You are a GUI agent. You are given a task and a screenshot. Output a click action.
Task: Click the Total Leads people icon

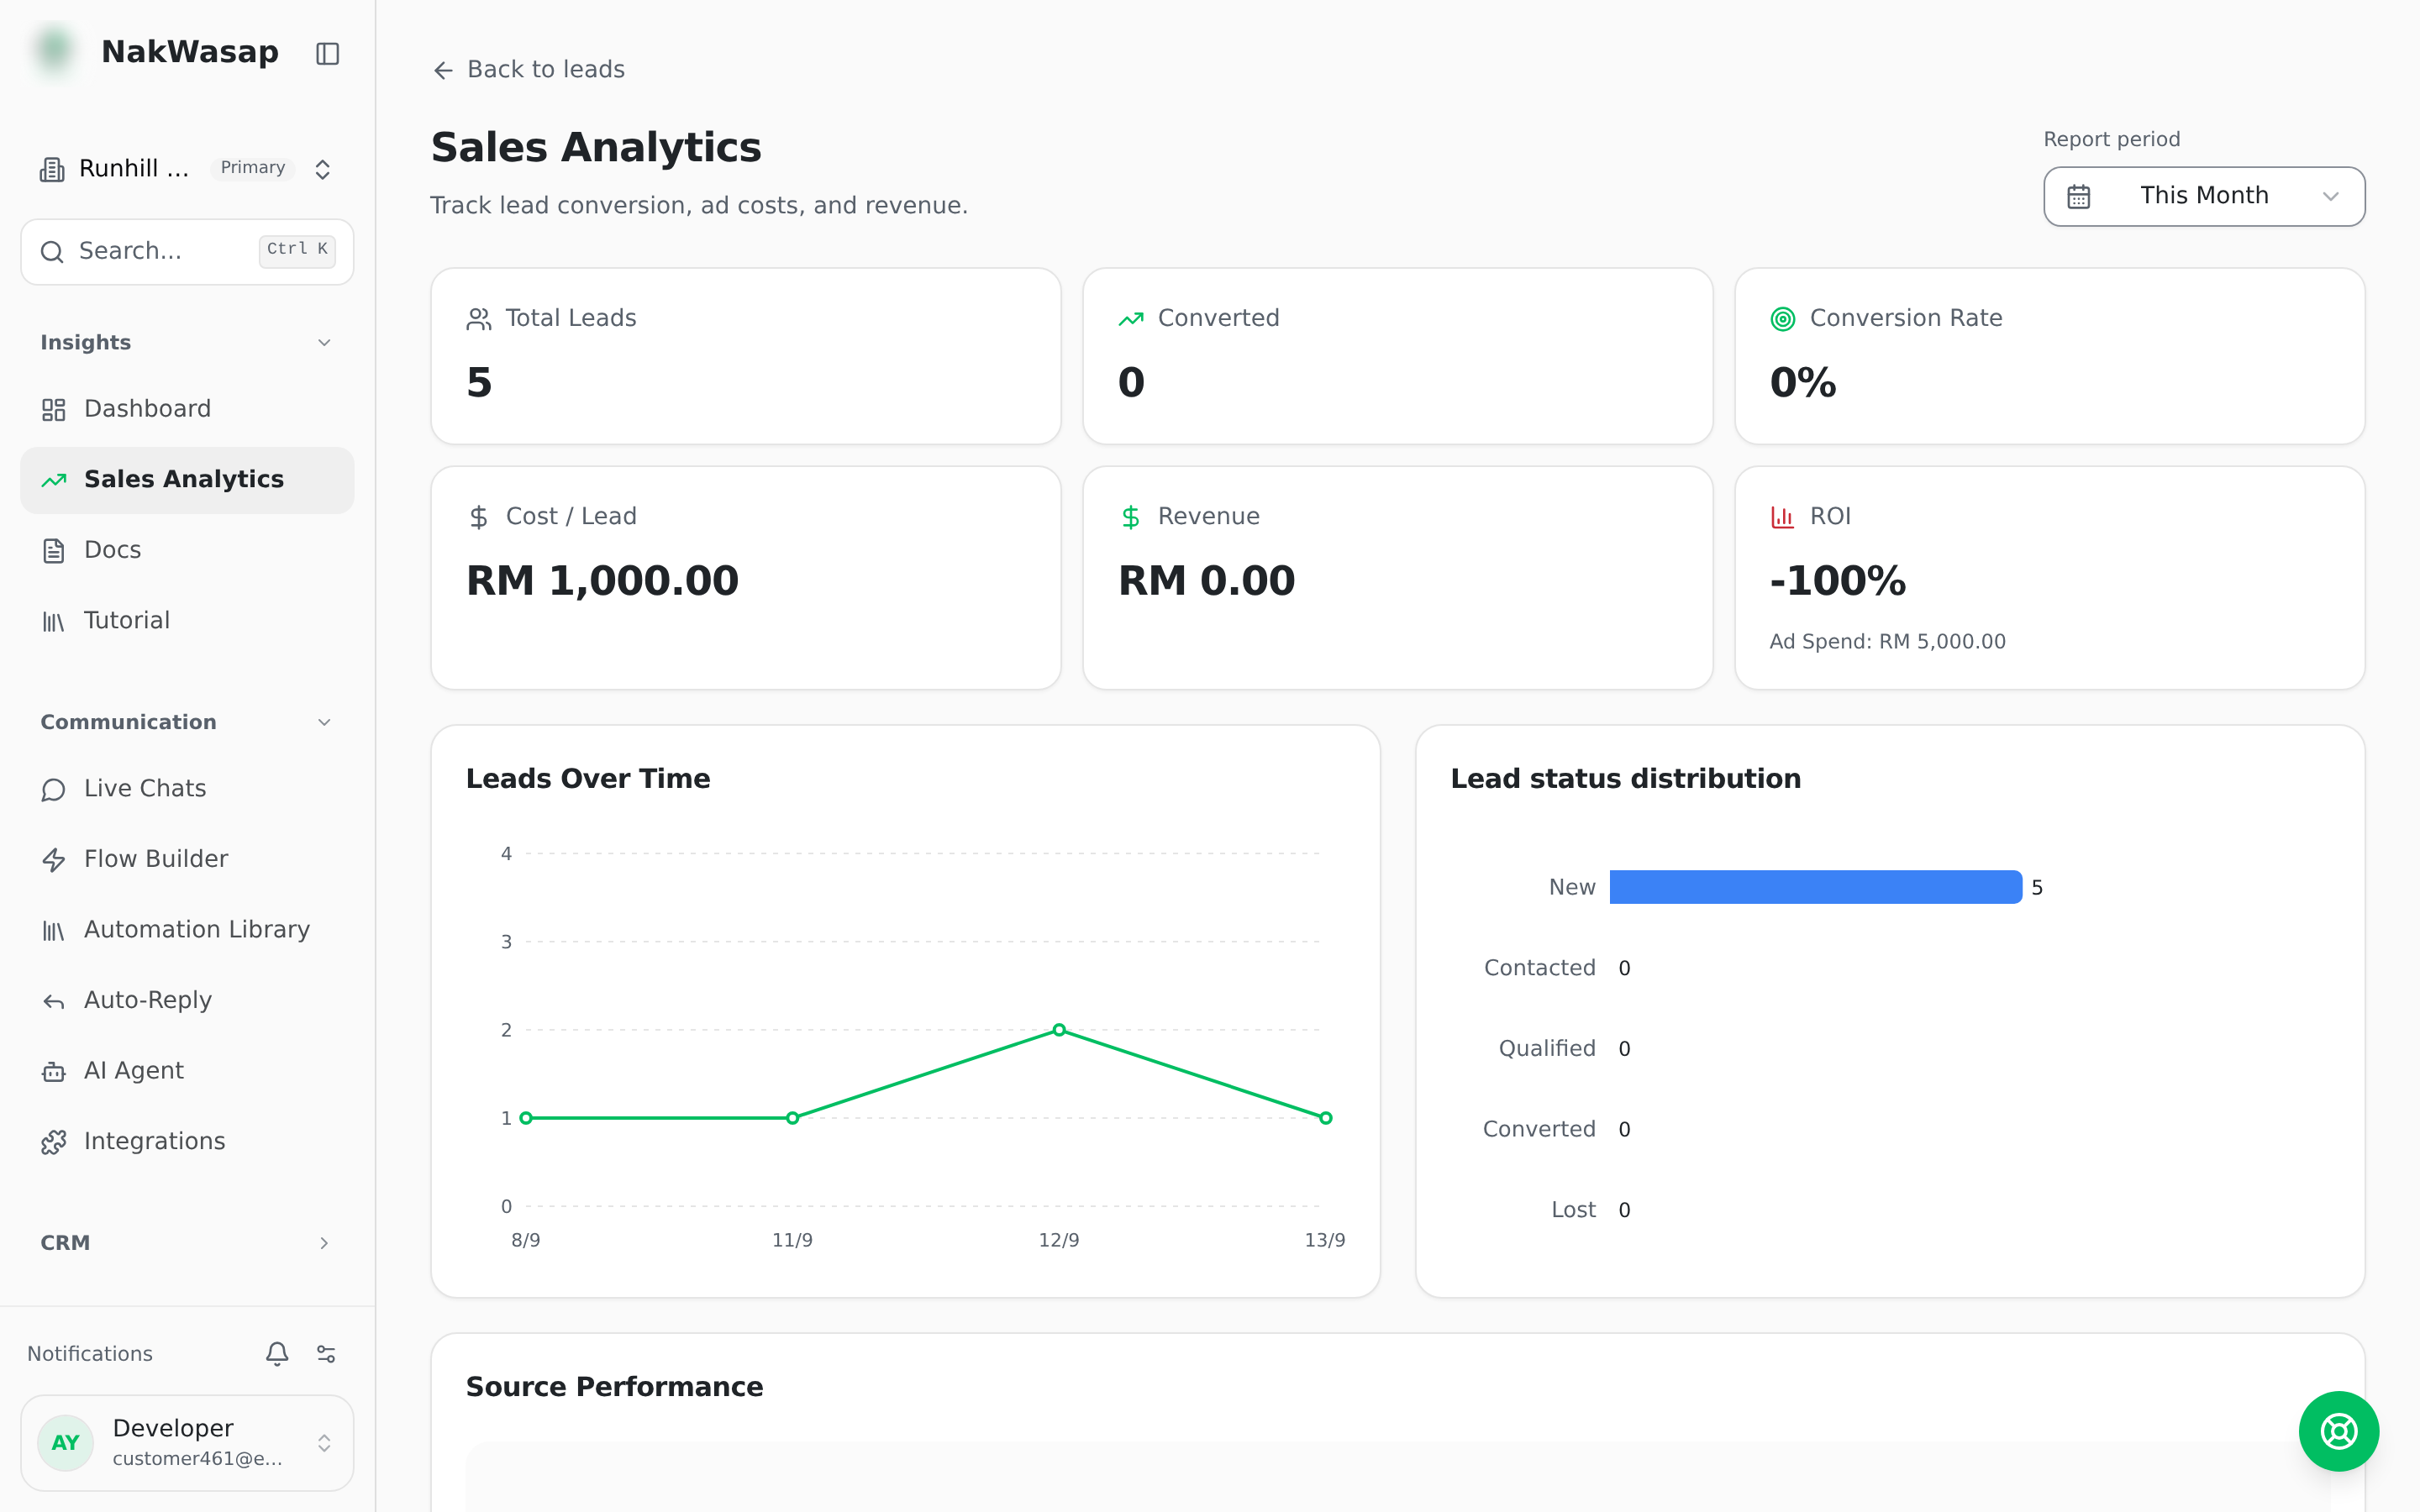478,319
